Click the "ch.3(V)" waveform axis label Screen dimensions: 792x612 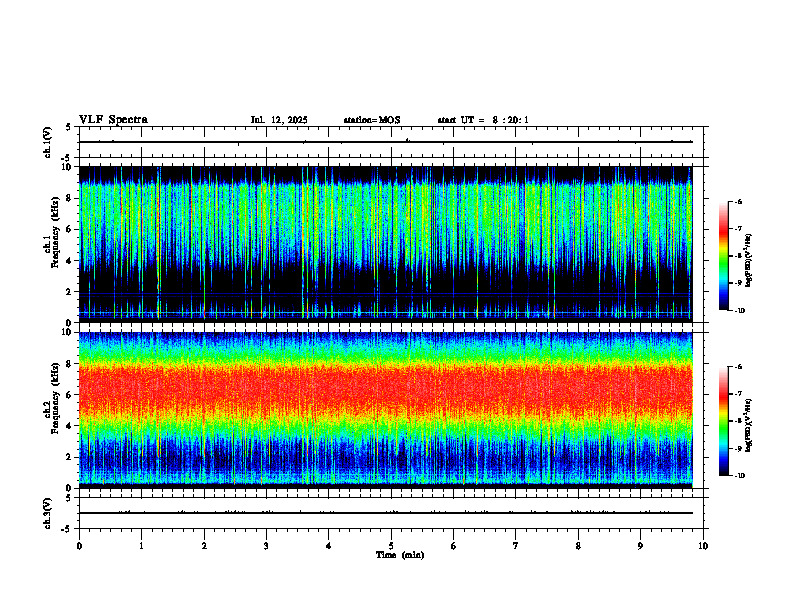48,513
